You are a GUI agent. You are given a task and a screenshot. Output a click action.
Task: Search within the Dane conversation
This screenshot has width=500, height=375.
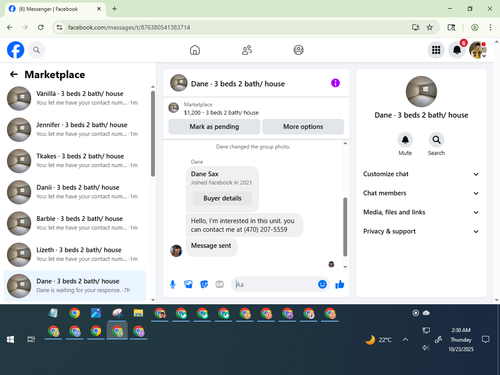click(x=436, y=140)
